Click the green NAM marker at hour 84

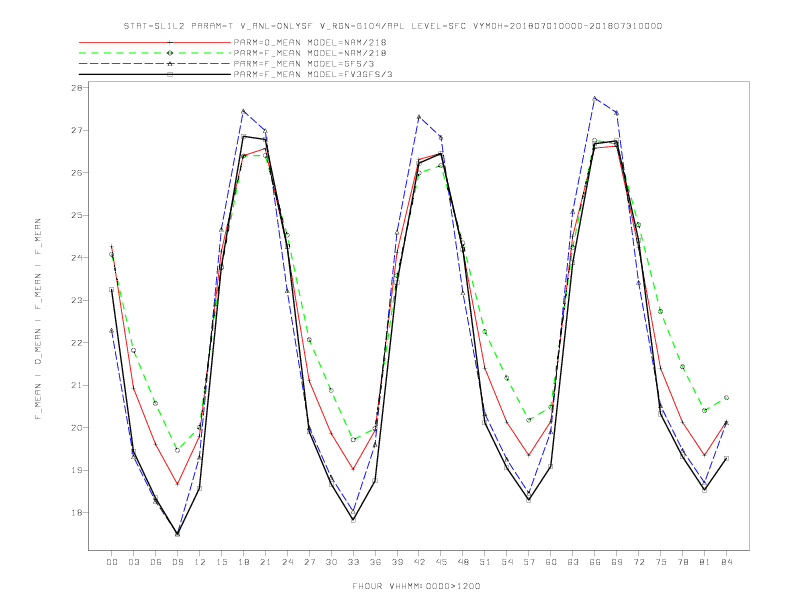pyautogui.click(x=726, y=398)
